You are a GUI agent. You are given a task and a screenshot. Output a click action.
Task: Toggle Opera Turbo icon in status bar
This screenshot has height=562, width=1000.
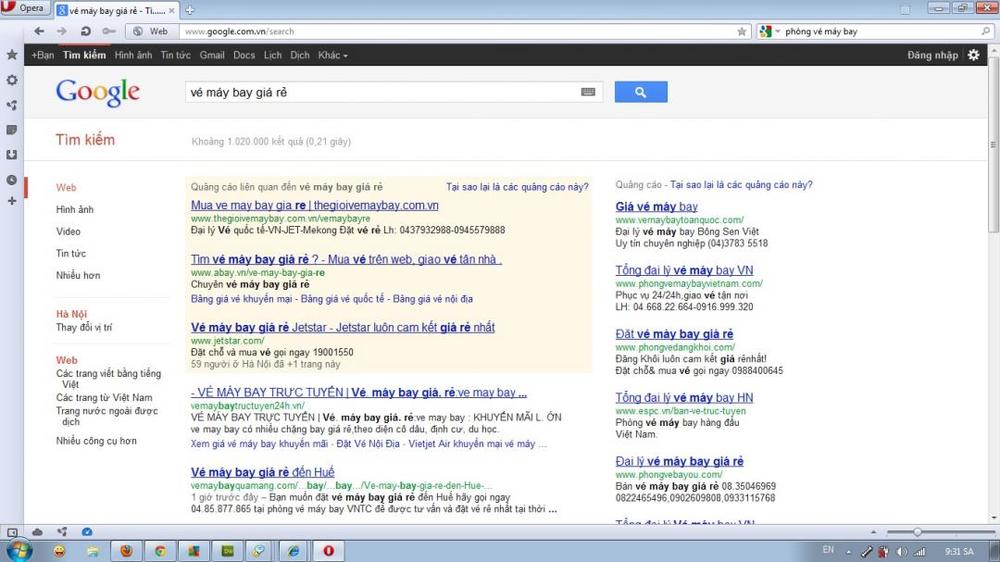tap(87, 532)
